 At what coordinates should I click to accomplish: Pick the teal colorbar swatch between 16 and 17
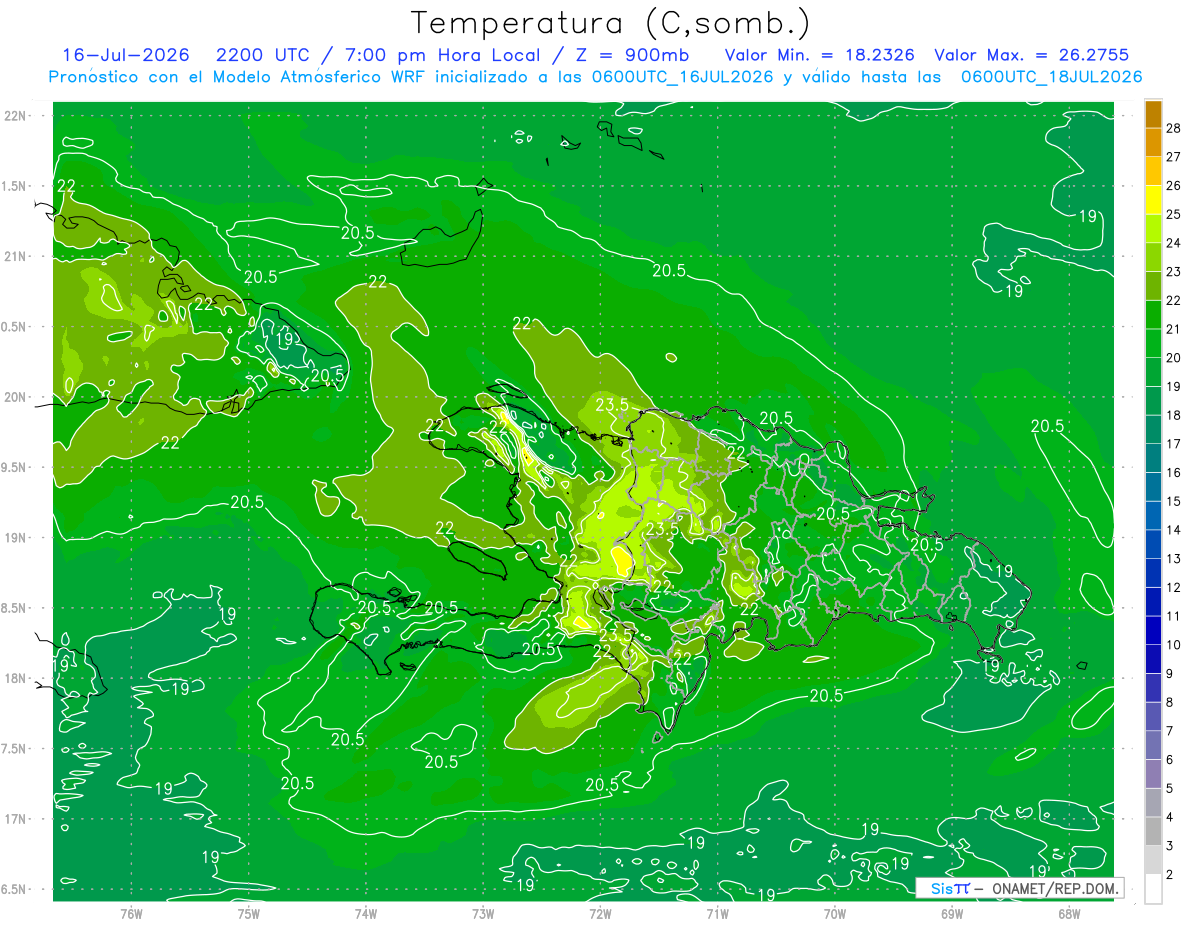tap(1153, 458)
